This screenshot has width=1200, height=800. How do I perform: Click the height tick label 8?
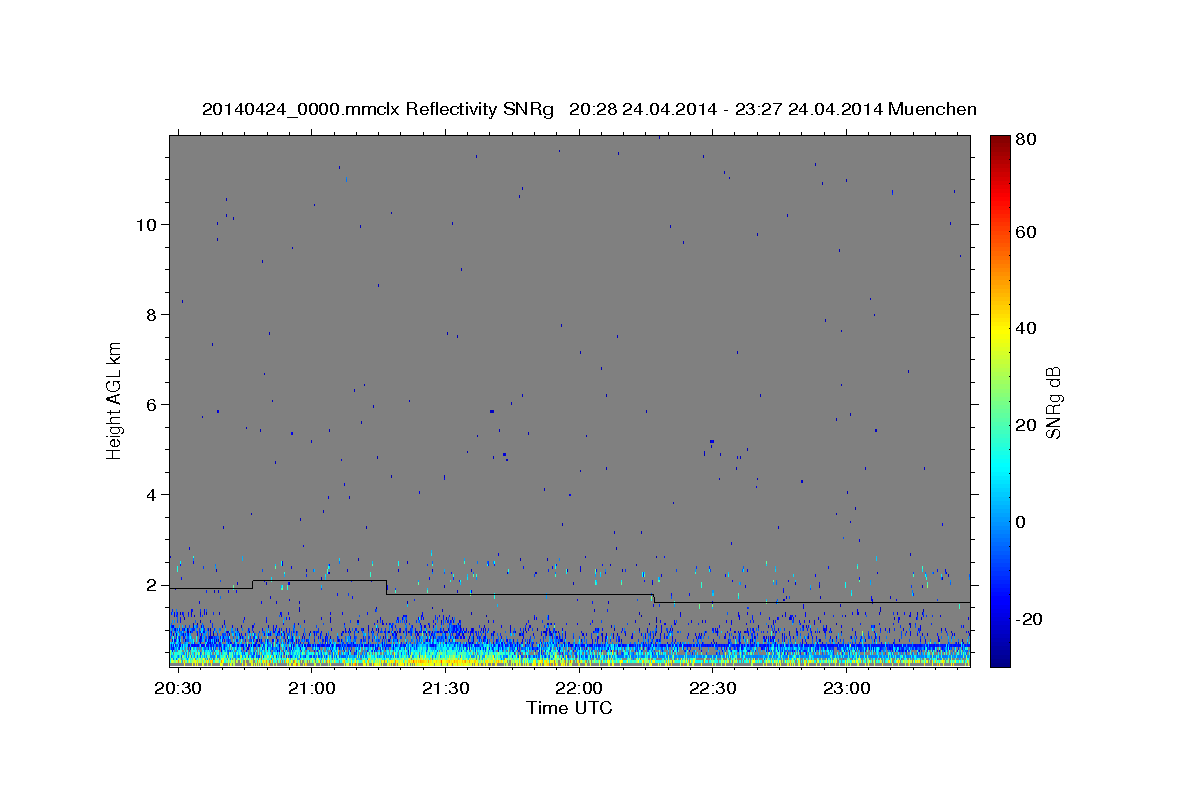(x=152, y=315)
